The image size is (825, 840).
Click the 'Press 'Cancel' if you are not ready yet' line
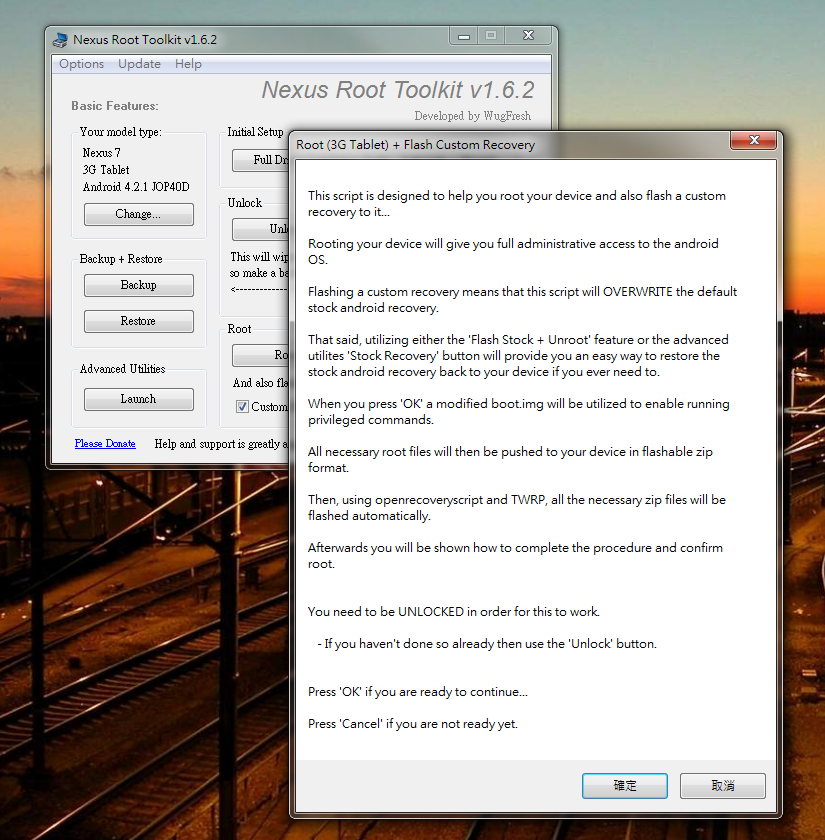click(x=413, y=724)
